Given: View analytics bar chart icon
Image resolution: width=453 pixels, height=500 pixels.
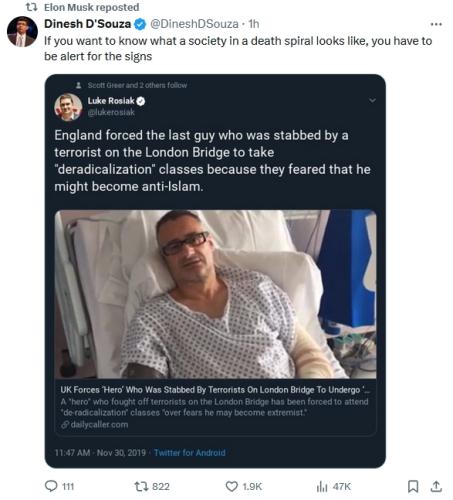Looking at the screenshot, I should [x=322, y=486].
